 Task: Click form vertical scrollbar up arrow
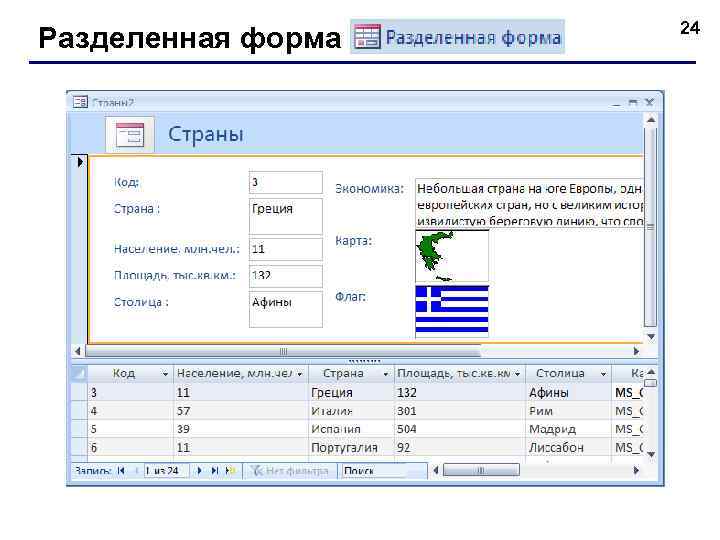point(651,120)
